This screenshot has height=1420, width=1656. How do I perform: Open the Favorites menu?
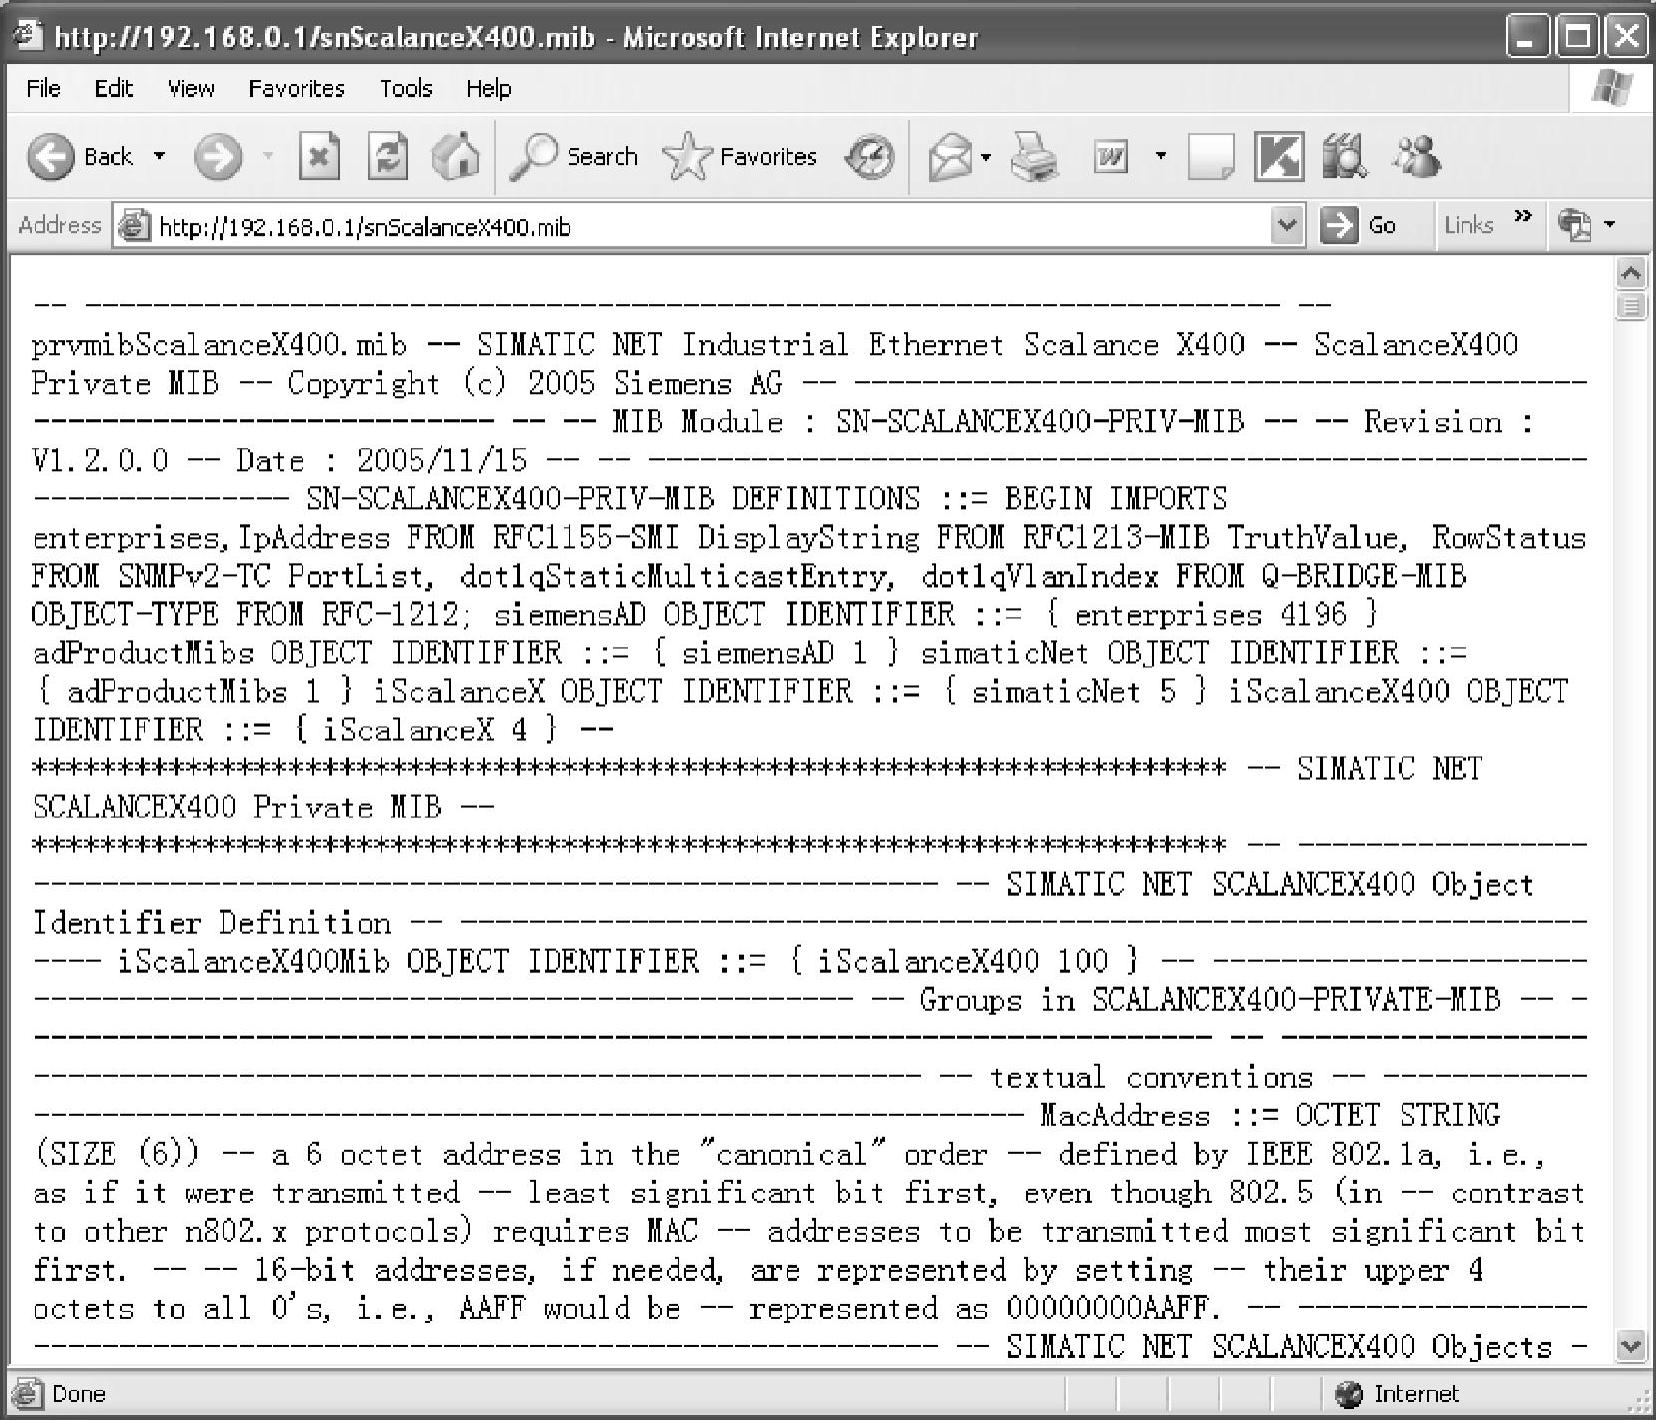coord(296,89)
